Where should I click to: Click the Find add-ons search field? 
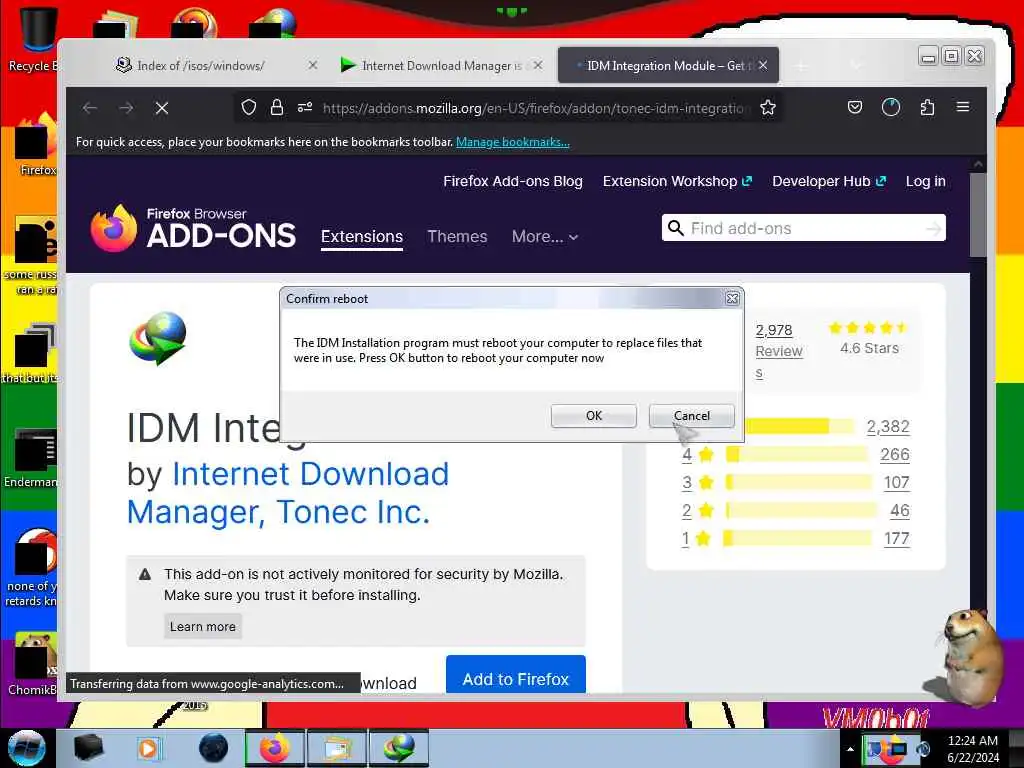click(x=803, y=228)
